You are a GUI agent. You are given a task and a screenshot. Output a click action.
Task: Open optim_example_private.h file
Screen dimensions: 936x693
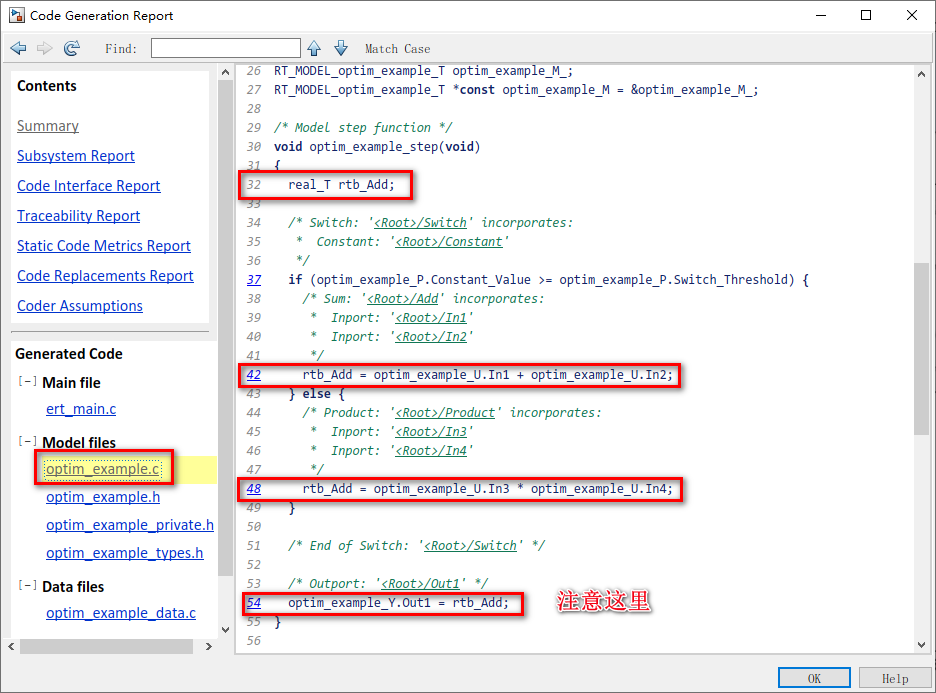pyautogui.click(x=130, y=525)
